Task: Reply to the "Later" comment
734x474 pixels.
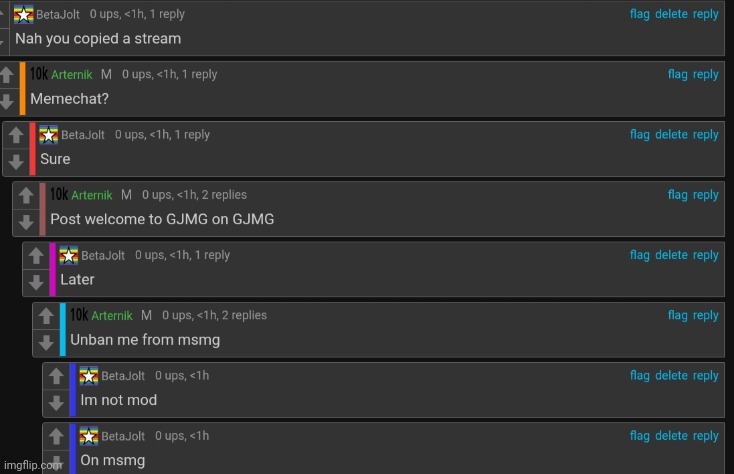Action: tap(705, 255)
